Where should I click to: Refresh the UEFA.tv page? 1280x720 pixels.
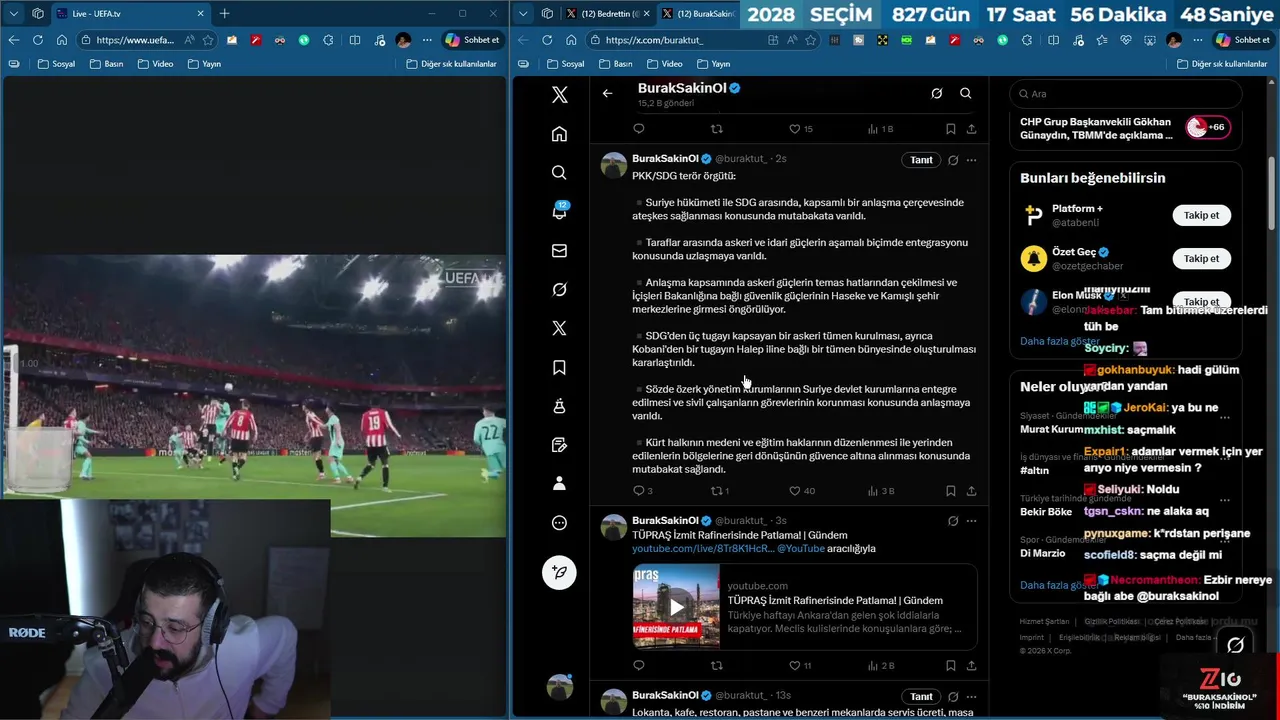37,40
